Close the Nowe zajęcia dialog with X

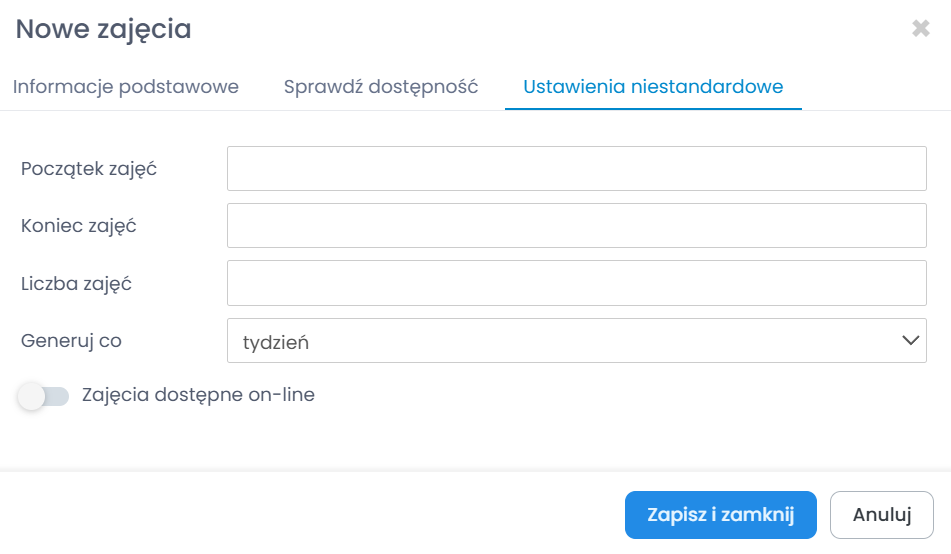click(921, 29)
